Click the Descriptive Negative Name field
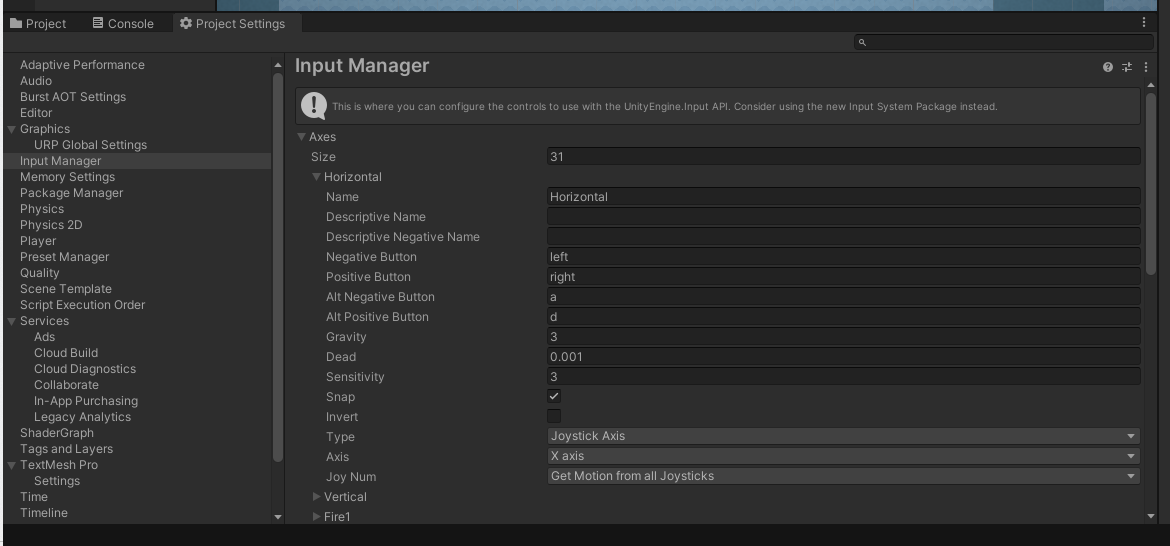 pos(843,236)
